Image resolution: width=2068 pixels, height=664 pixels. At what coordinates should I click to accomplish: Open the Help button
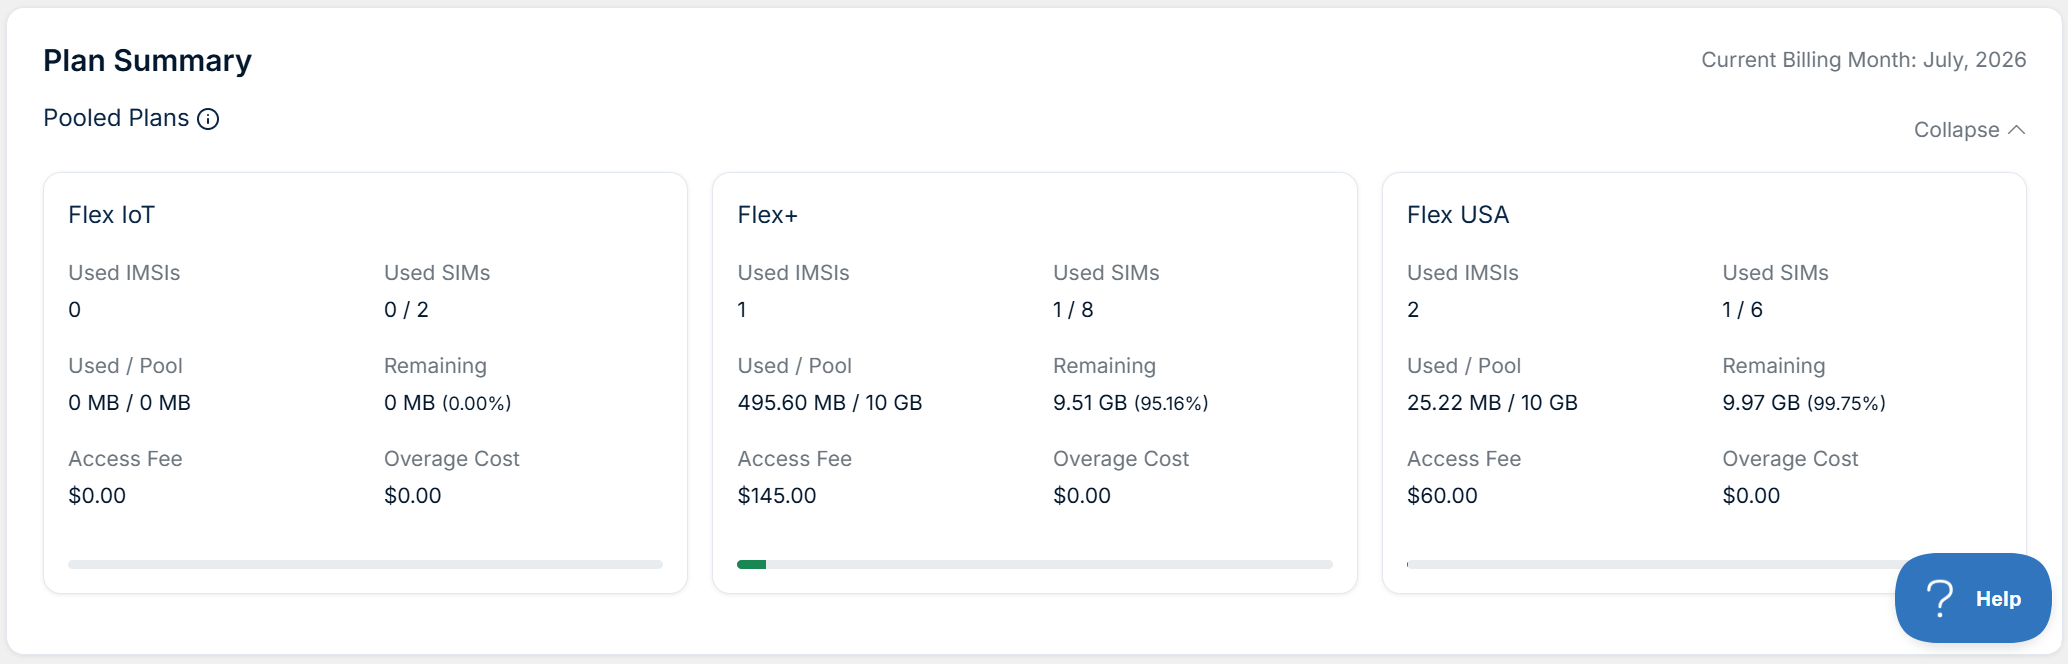point(1973,598)
